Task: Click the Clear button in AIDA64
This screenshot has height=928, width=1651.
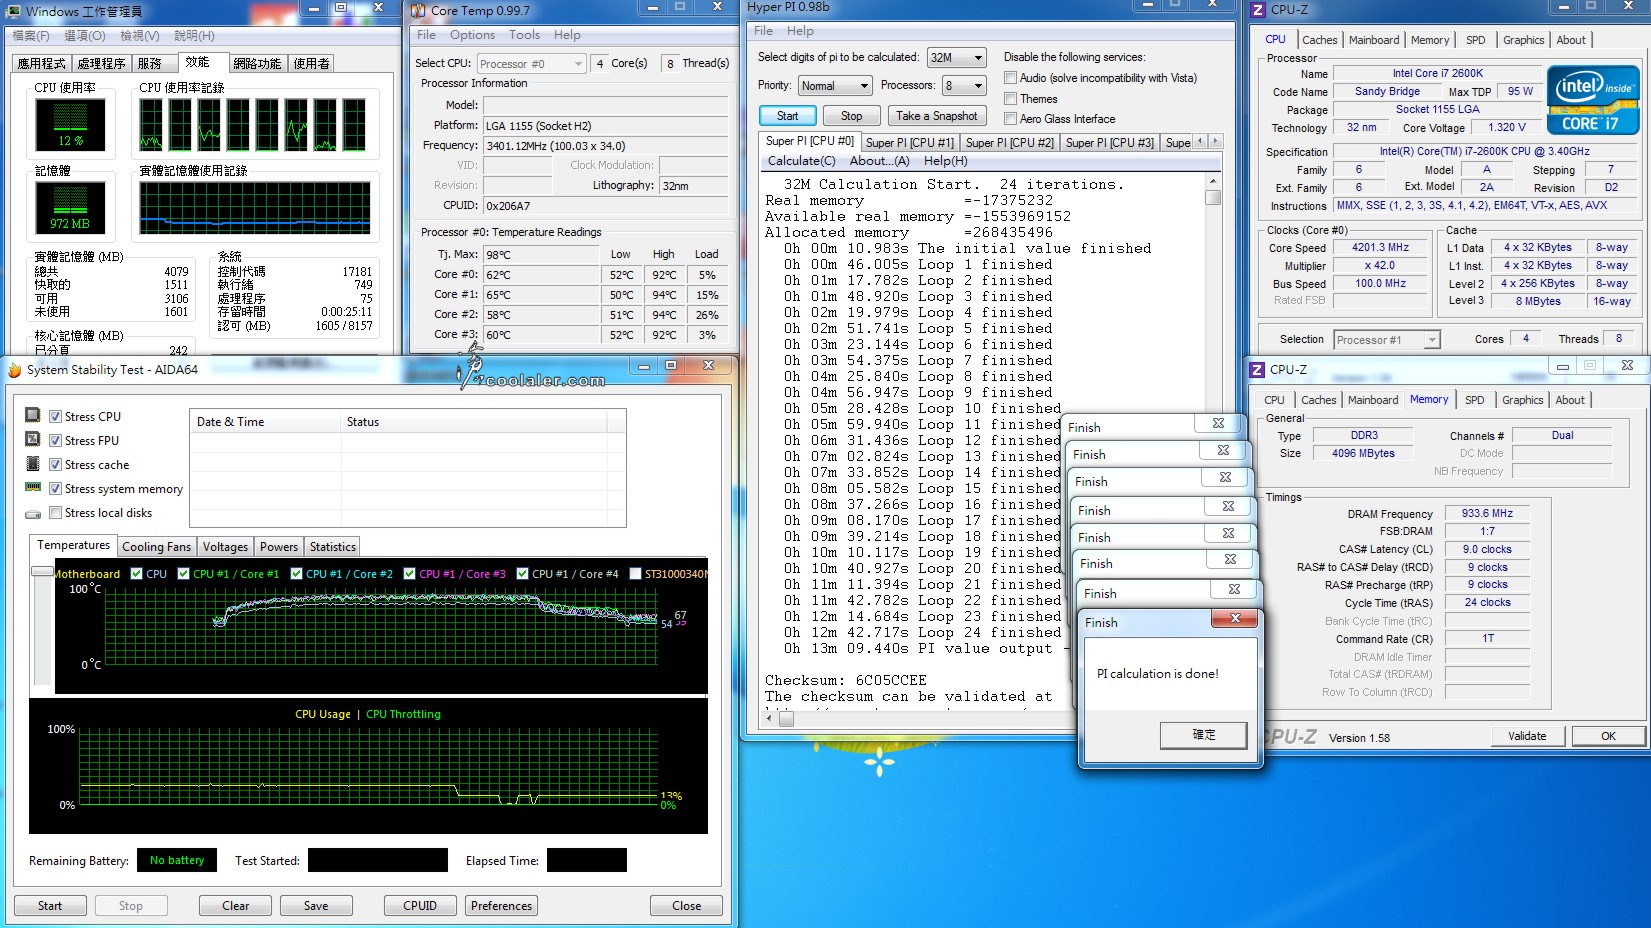Action: tap(236, 906)
